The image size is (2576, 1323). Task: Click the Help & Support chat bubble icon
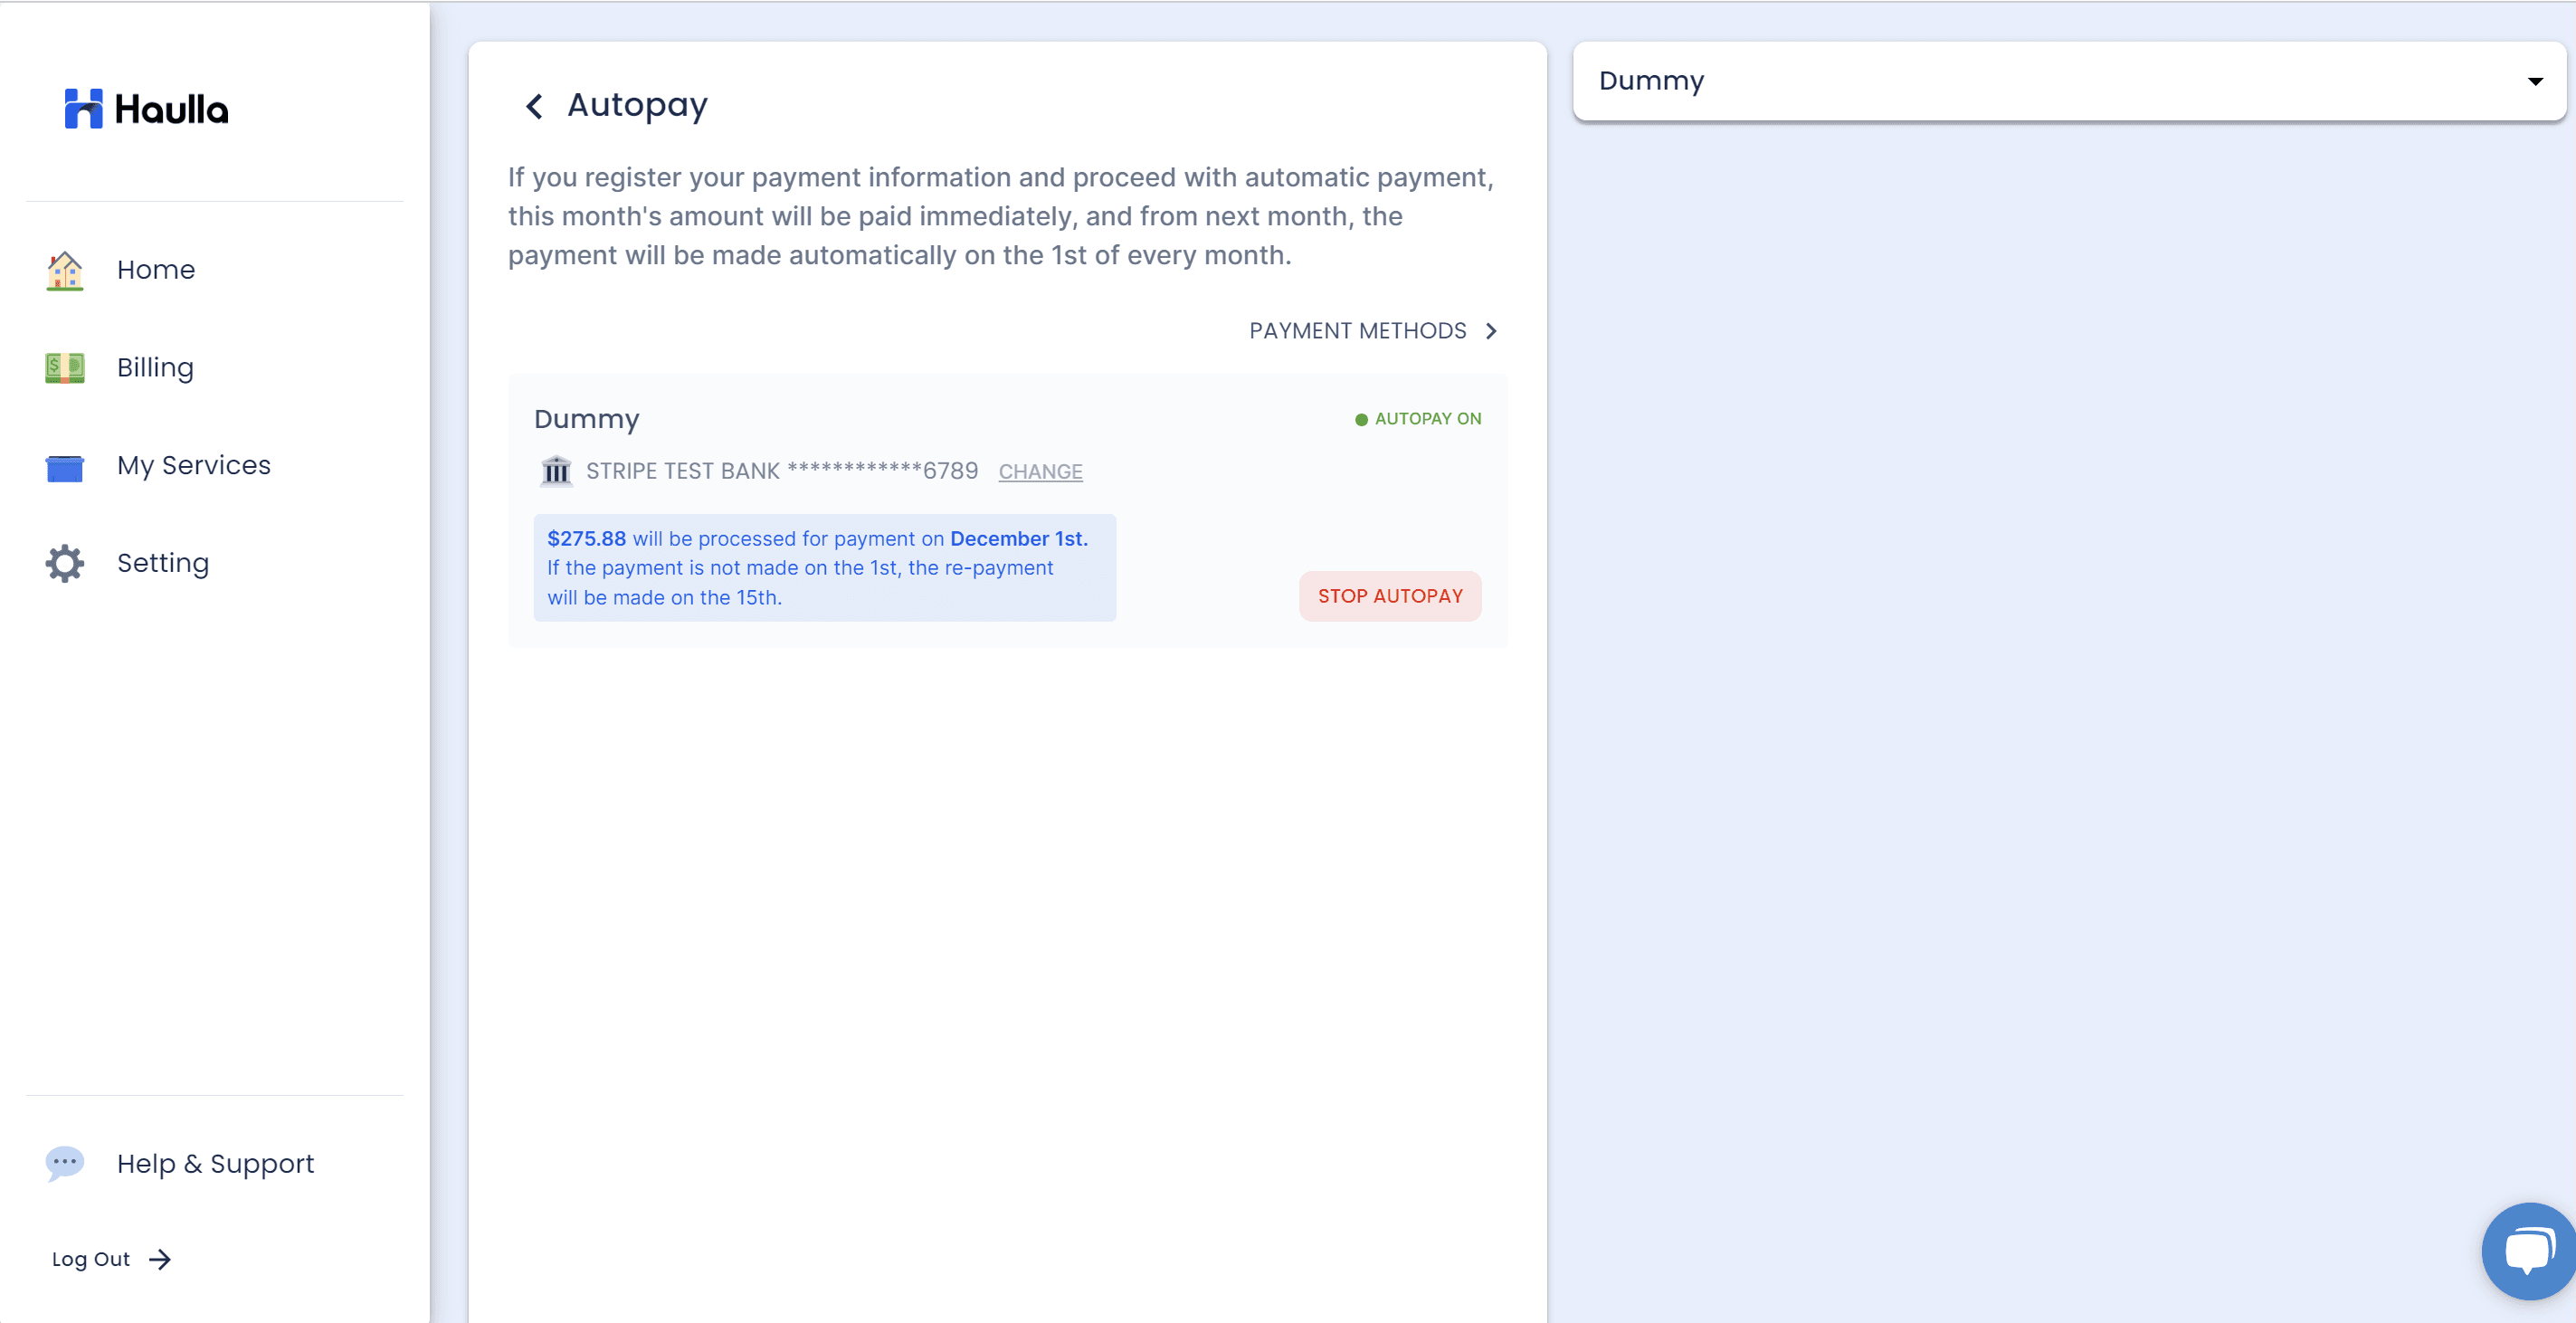[x=65, y=1163]
